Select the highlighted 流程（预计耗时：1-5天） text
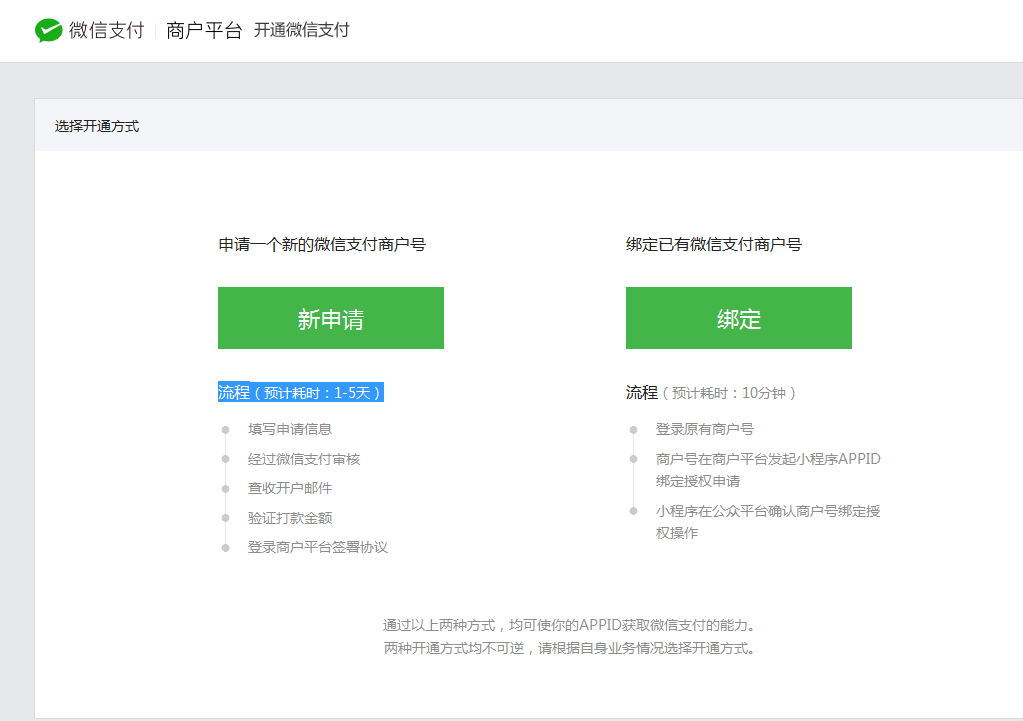The image size is (1023, 721). pyautogui.click(x=300, y=392)
